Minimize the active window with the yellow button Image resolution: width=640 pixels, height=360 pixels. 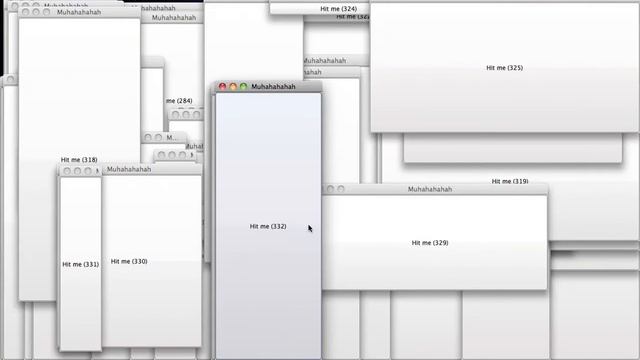point(233,87)
